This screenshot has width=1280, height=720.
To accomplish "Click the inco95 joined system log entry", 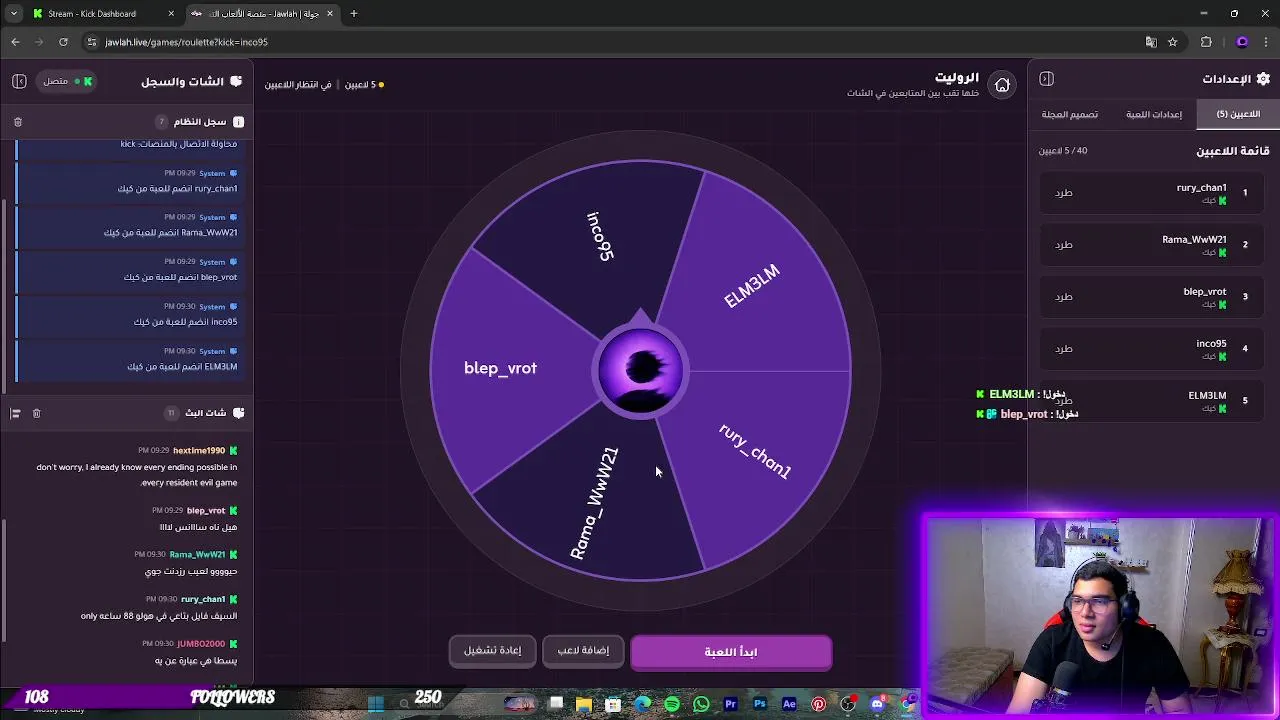I will [x=130, y=314].
